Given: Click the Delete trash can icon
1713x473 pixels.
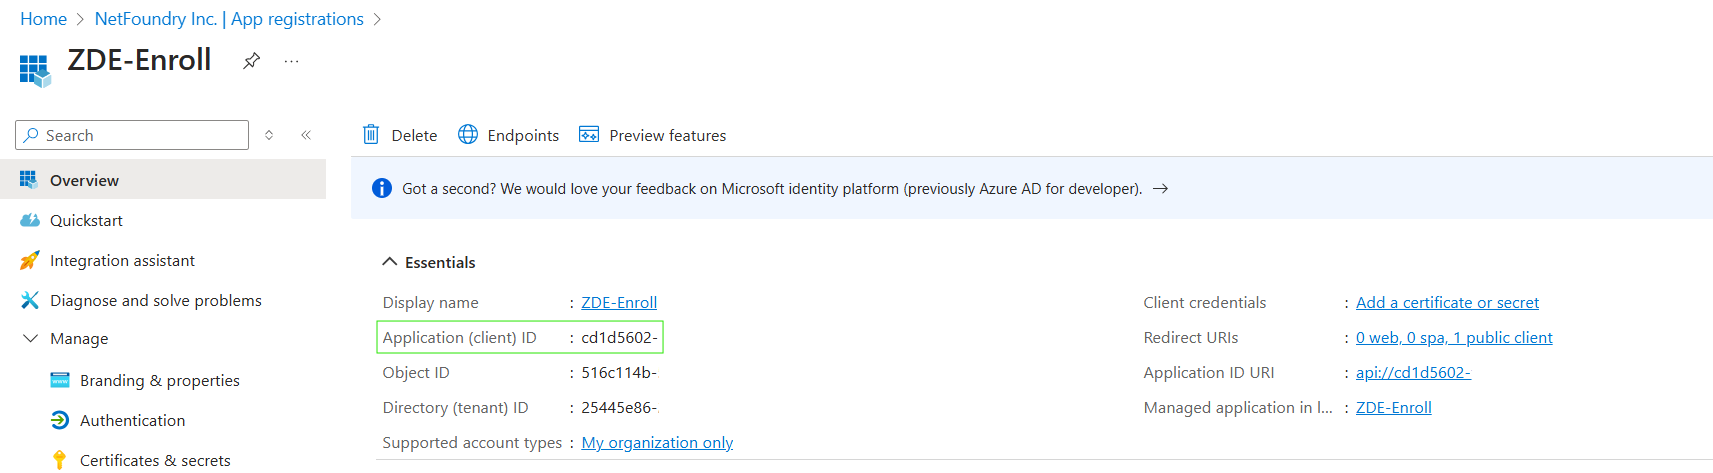Looking at the screenshot, I should [371, 134].
